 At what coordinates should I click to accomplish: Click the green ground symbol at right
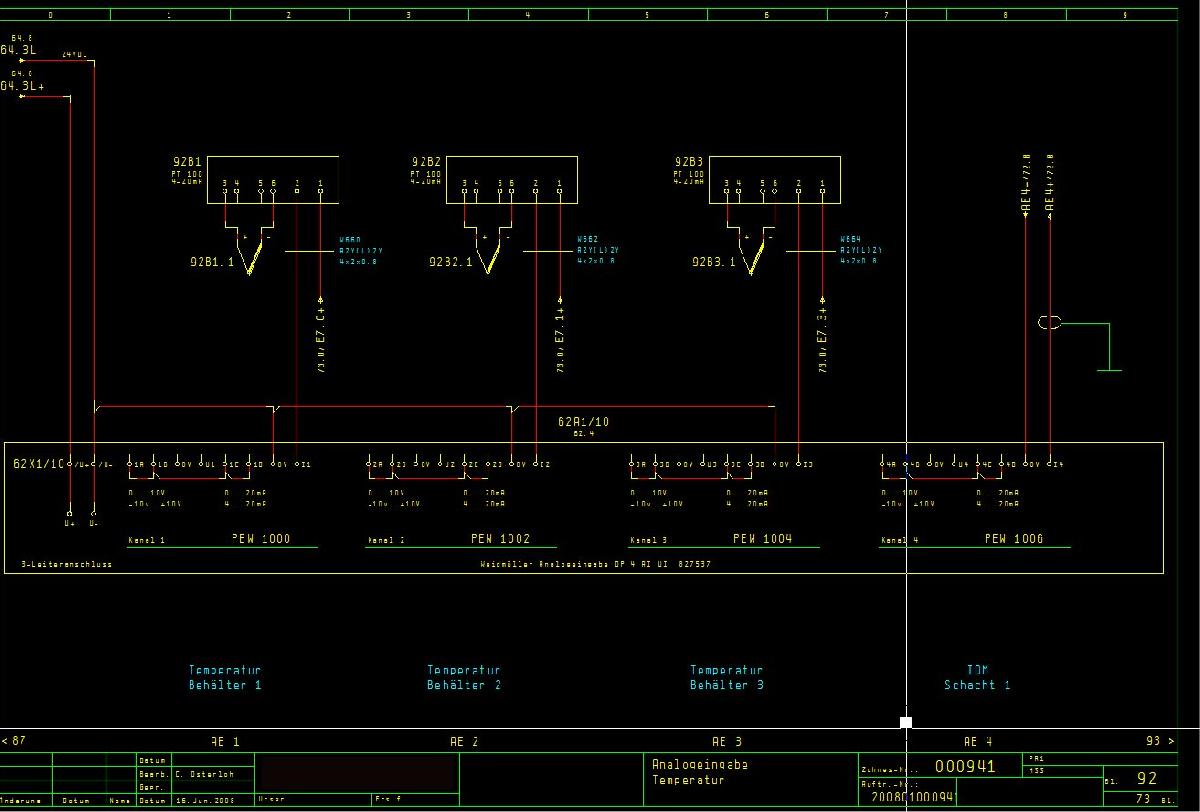coord(1109,369)
